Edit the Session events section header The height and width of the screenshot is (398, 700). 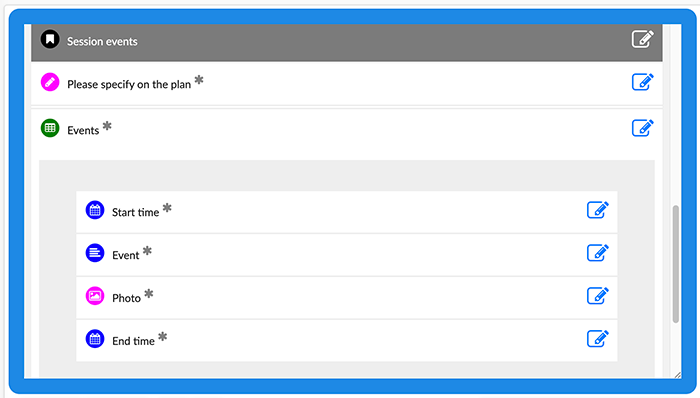tap(642, 39)
